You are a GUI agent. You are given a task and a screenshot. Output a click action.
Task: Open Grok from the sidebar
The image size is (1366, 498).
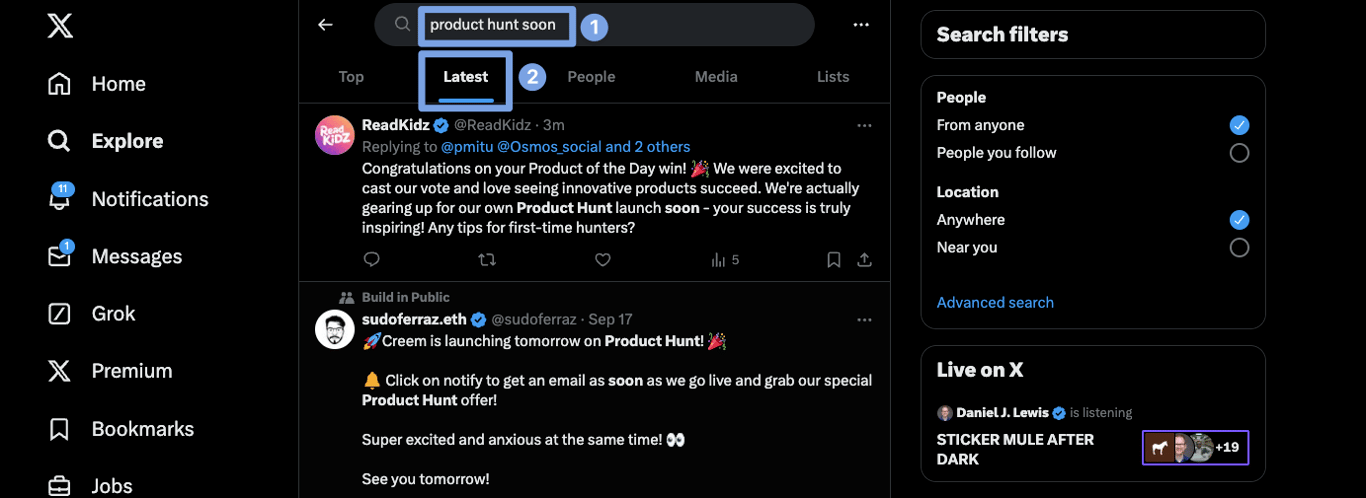click(x=113, y=314)
